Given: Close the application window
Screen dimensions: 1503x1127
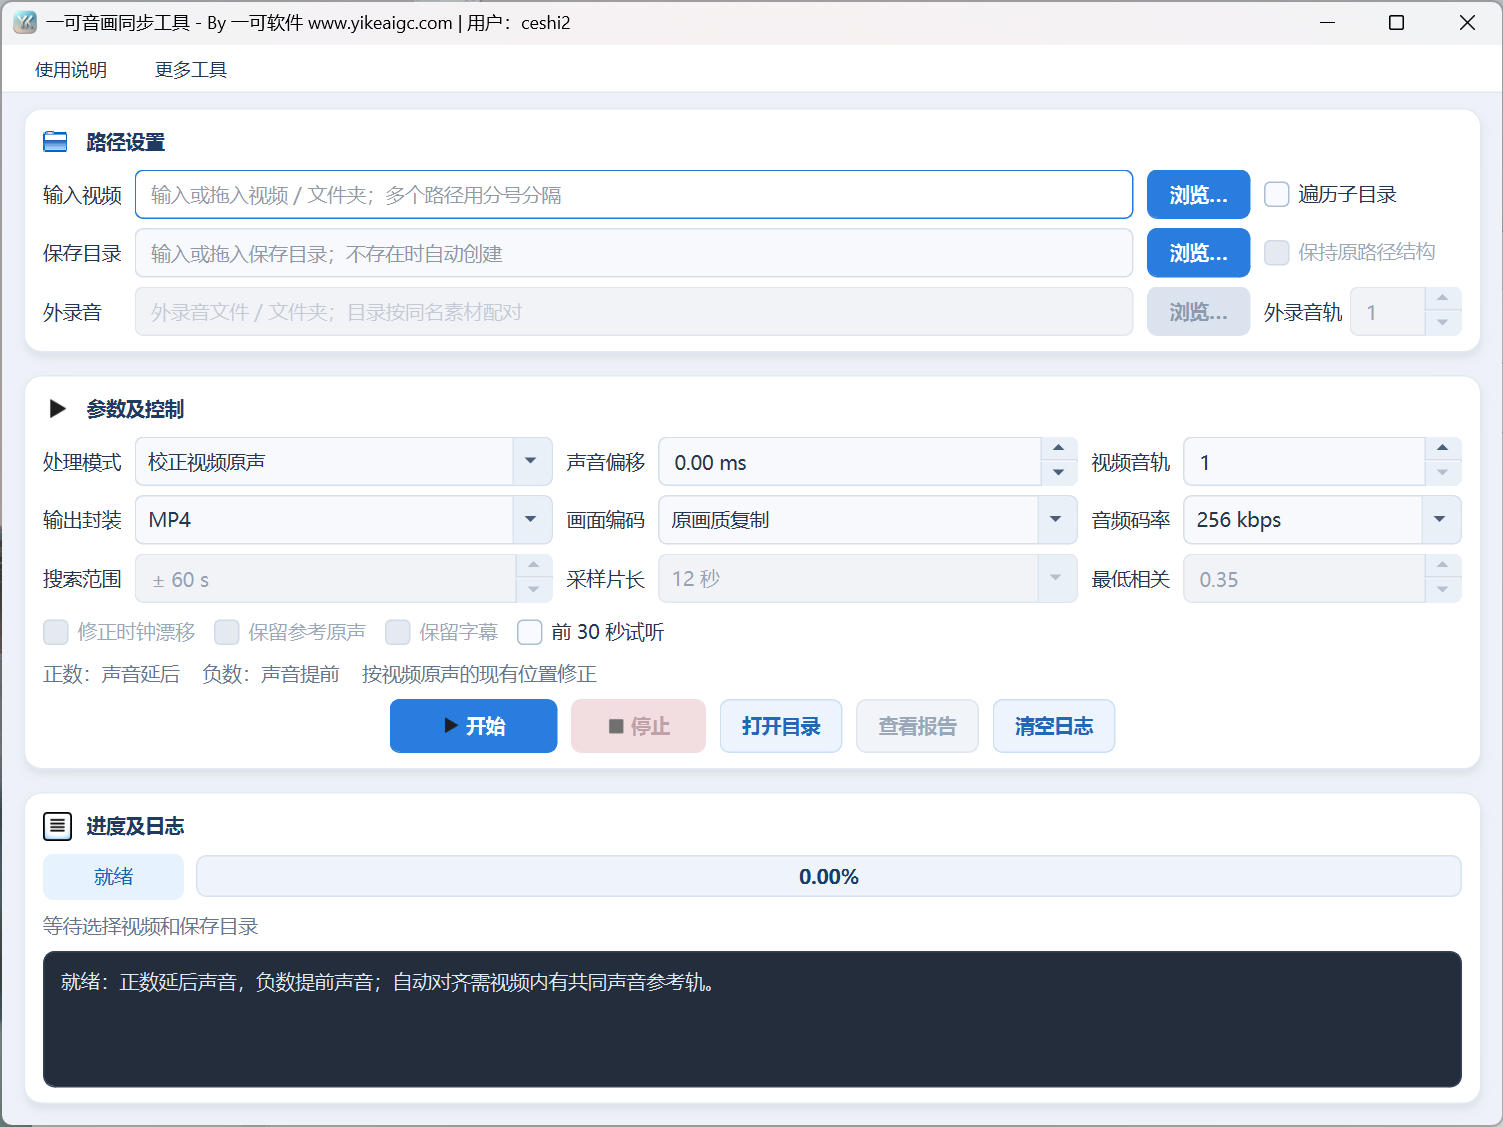Looking at the screenshot, I should coord(1467,22).
